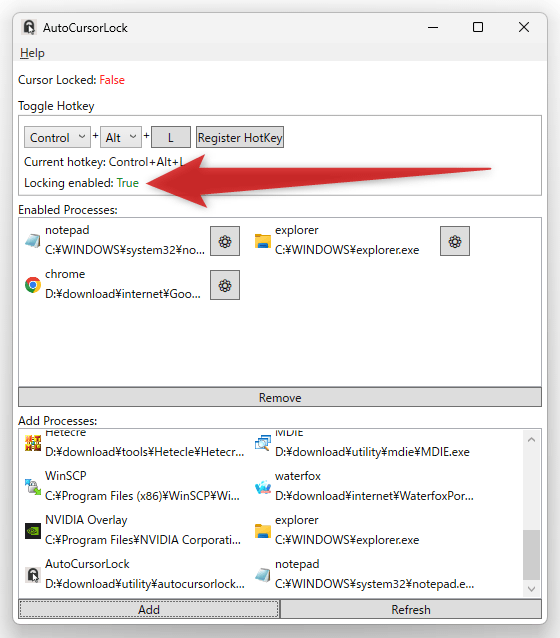Viewport: 560px width, 638px height.
Task: Select chrome icon in Enabled Processes
Action: click(33, 285)
